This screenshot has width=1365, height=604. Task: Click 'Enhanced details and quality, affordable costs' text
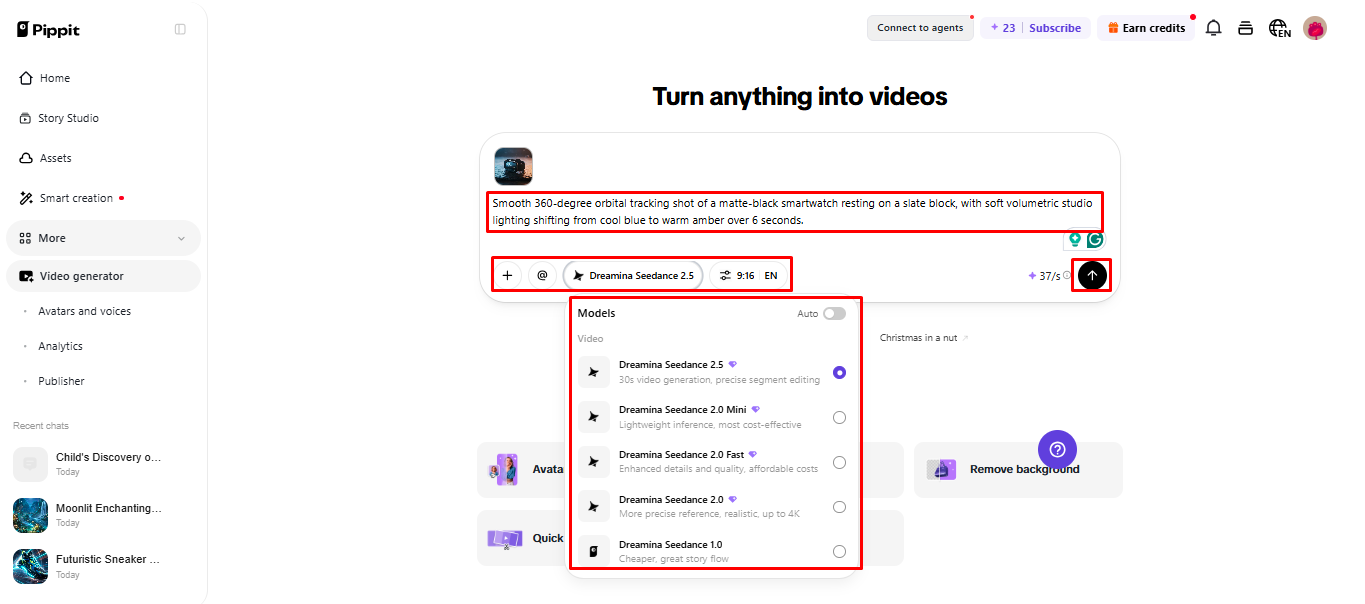(x=718, y=469)
